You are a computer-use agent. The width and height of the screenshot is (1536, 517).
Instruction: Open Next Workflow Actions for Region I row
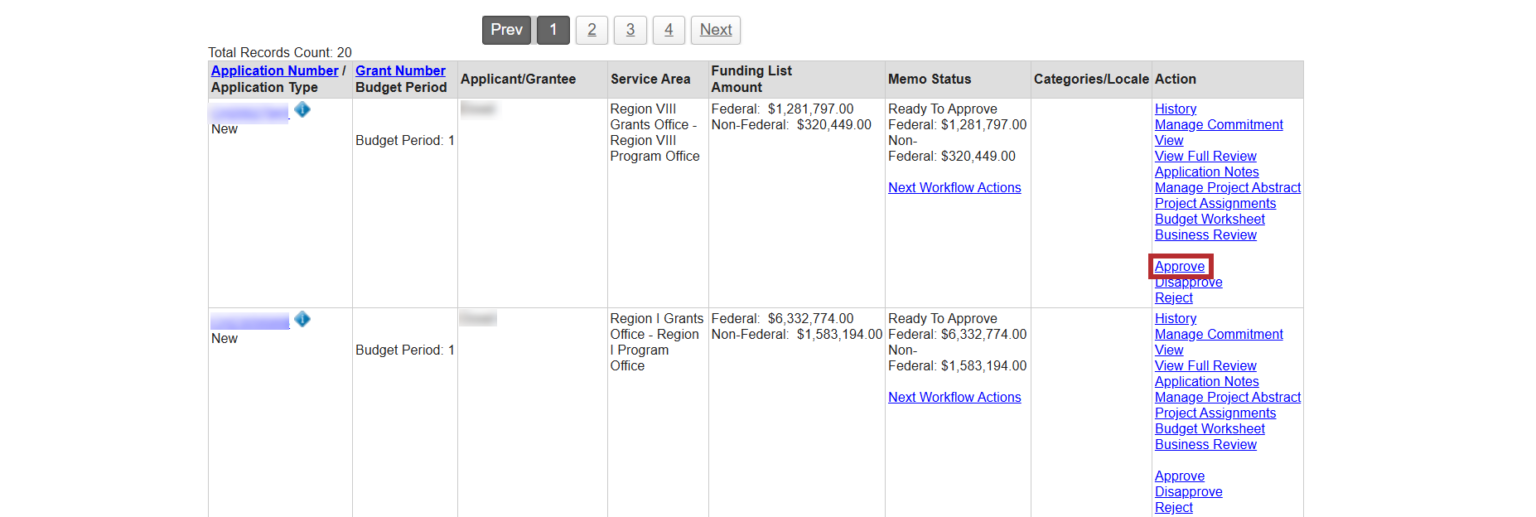pyautogui.click(x=954, y=398)
